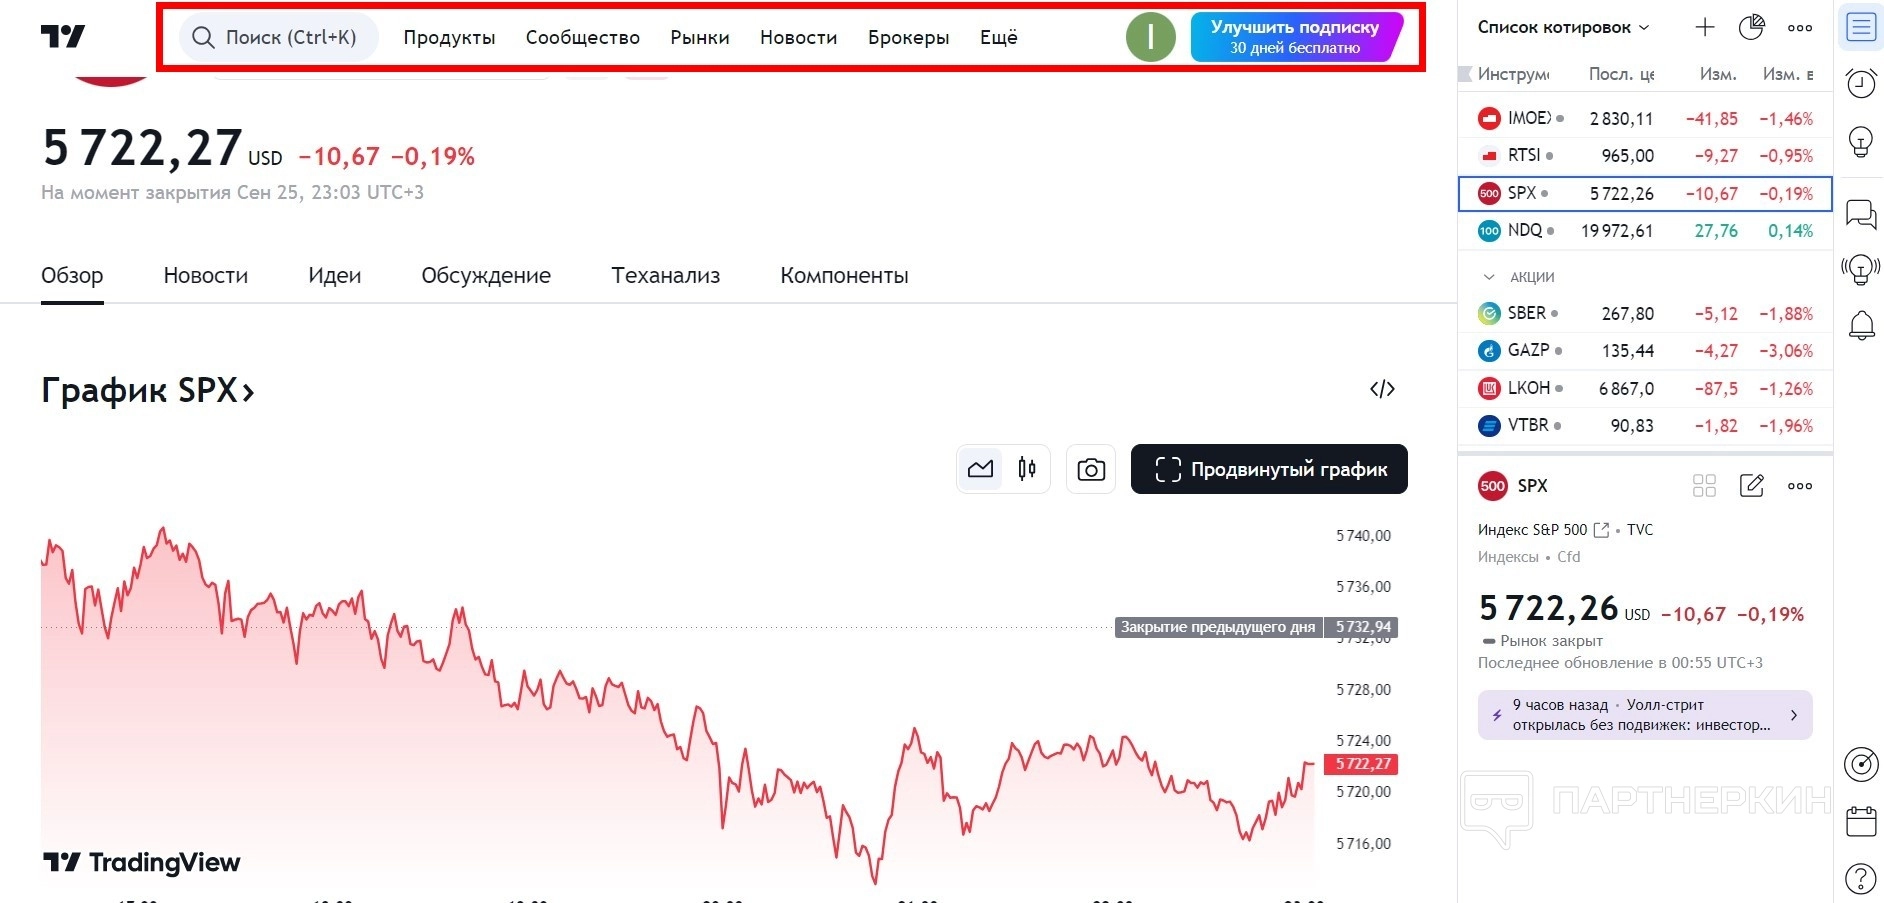Click the VTBR logo in the watchlist
This screenshot has width=1884, height=903.
pos(1489,426)
